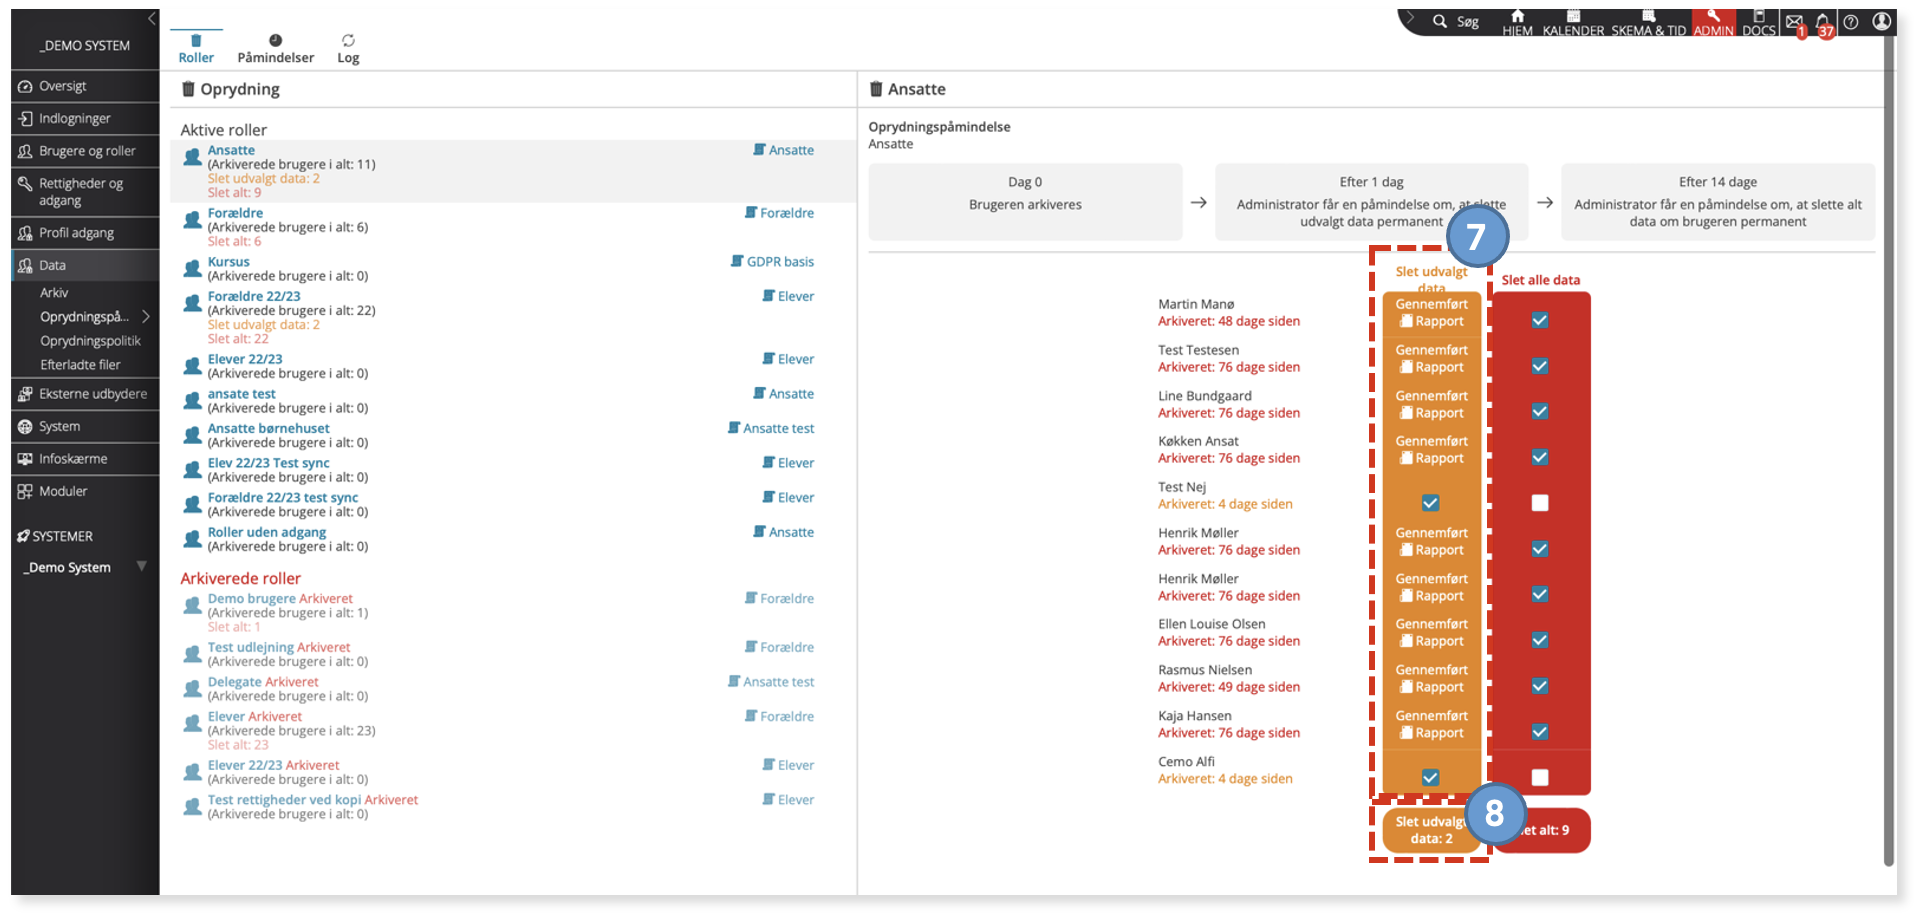Select Data in the sidebar
This screenshot has width=1914, height=916.
tap(85, 265)
